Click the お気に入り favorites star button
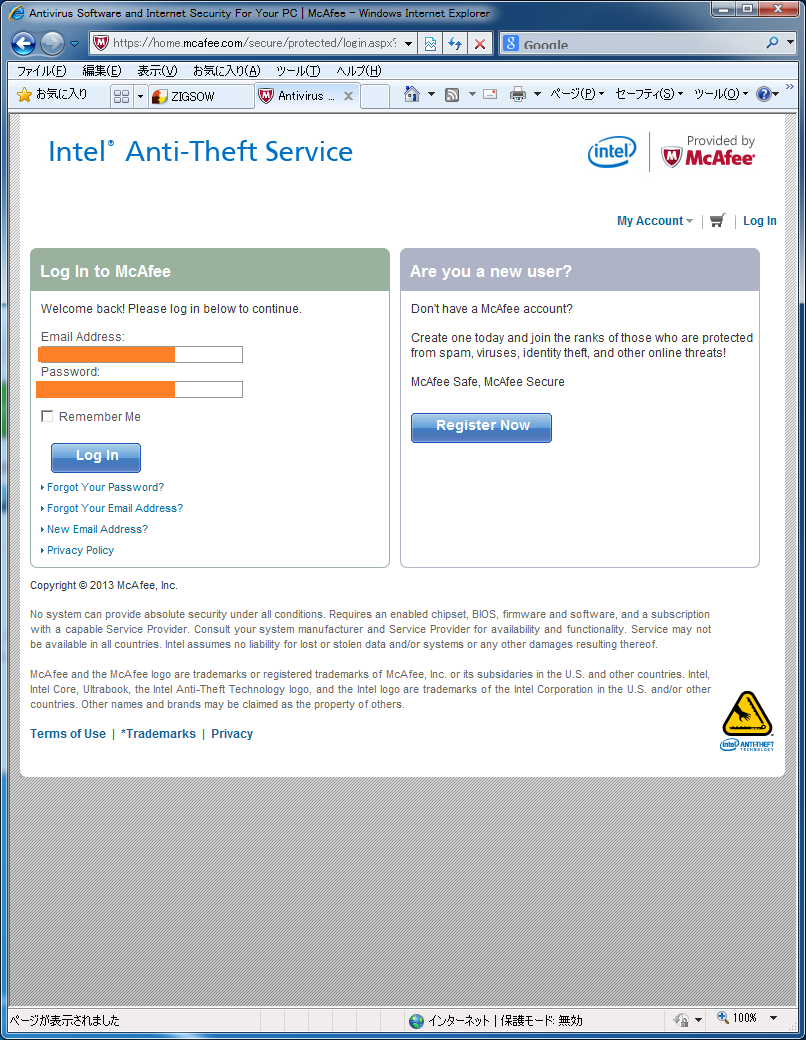 (52, 95)
